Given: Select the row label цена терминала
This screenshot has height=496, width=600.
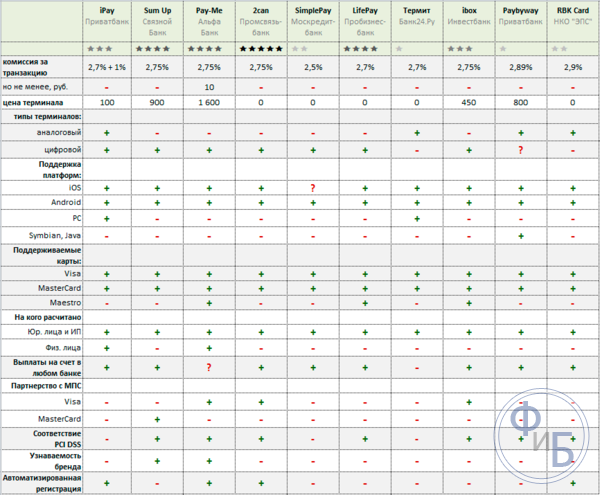Looking at the screenshot, I should point(33,103).
